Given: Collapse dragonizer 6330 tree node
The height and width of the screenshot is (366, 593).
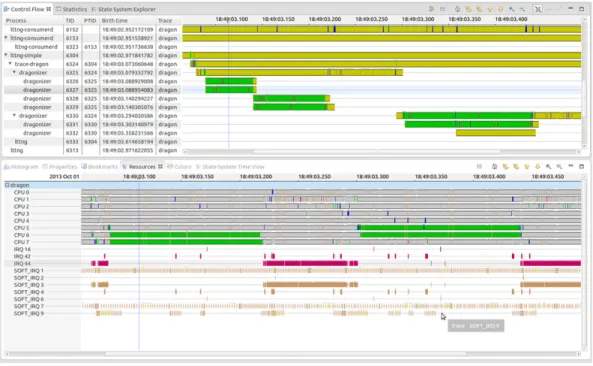Looking at the screenshot, I should tap(15, 115).
